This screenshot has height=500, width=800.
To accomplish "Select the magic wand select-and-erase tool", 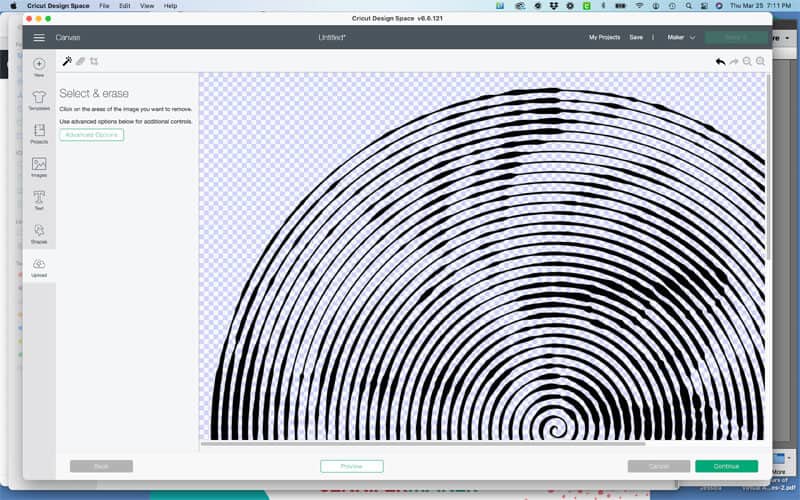I will pos(67,61).
